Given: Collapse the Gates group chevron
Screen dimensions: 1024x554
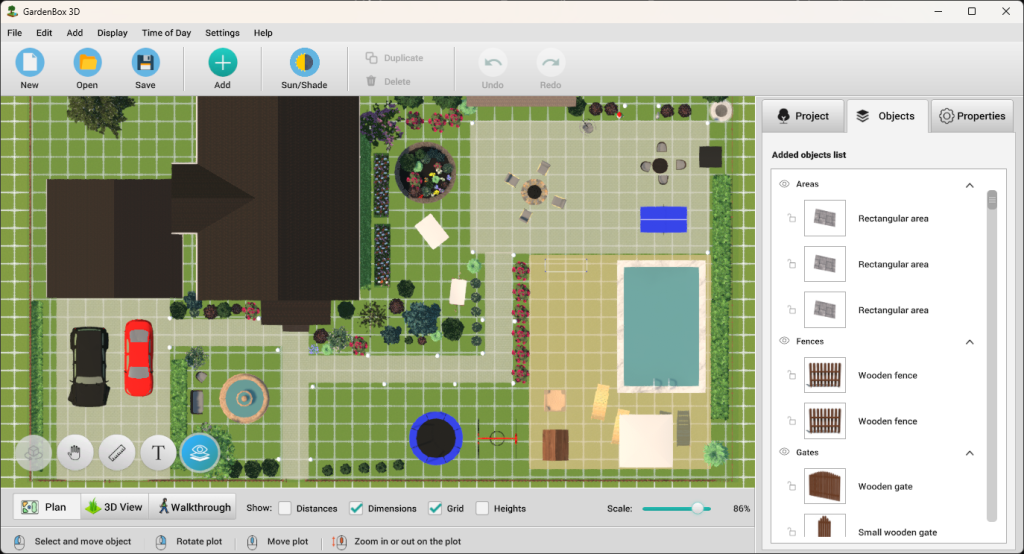Looking at the screenshot, I should pyautogui.click(x=970, y=453).
